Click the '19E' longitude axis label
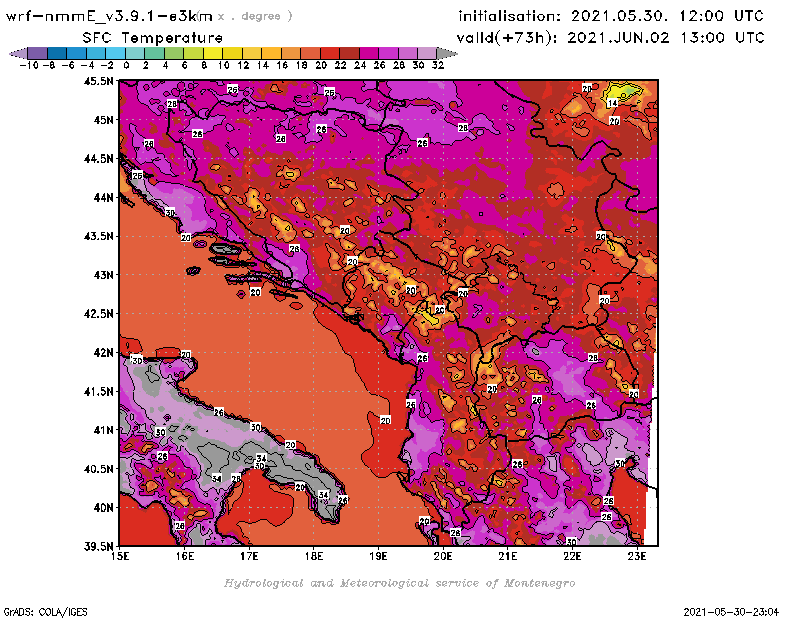The height and width of the screenshot is (618, 800). click(x=378, y=556)
